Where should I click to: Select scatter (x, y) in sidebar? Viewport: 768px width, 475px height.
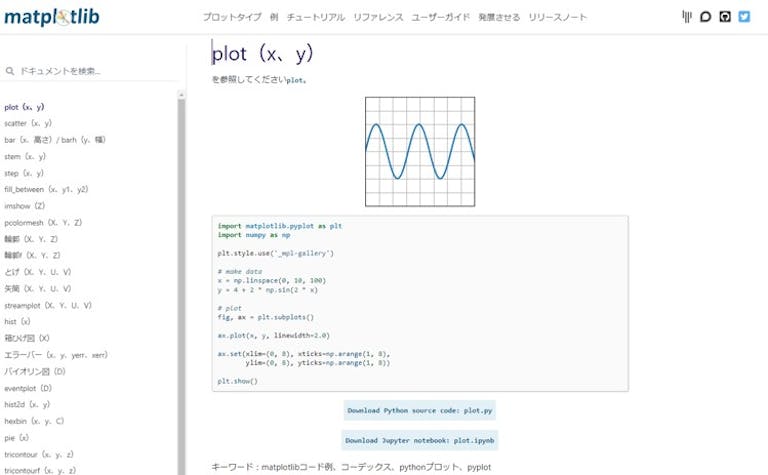[x=28, y=123]
